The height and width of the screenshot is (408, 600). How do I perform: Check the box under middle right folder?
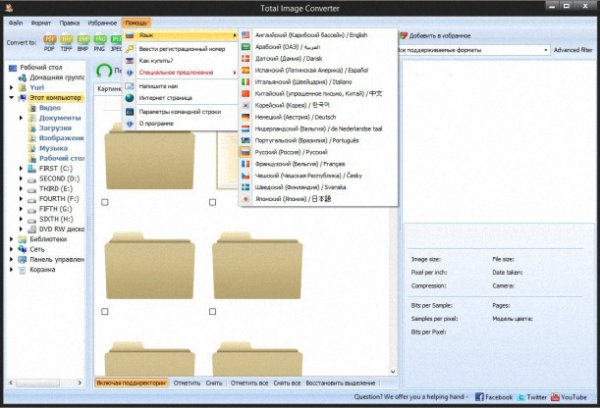coord(212,312)
